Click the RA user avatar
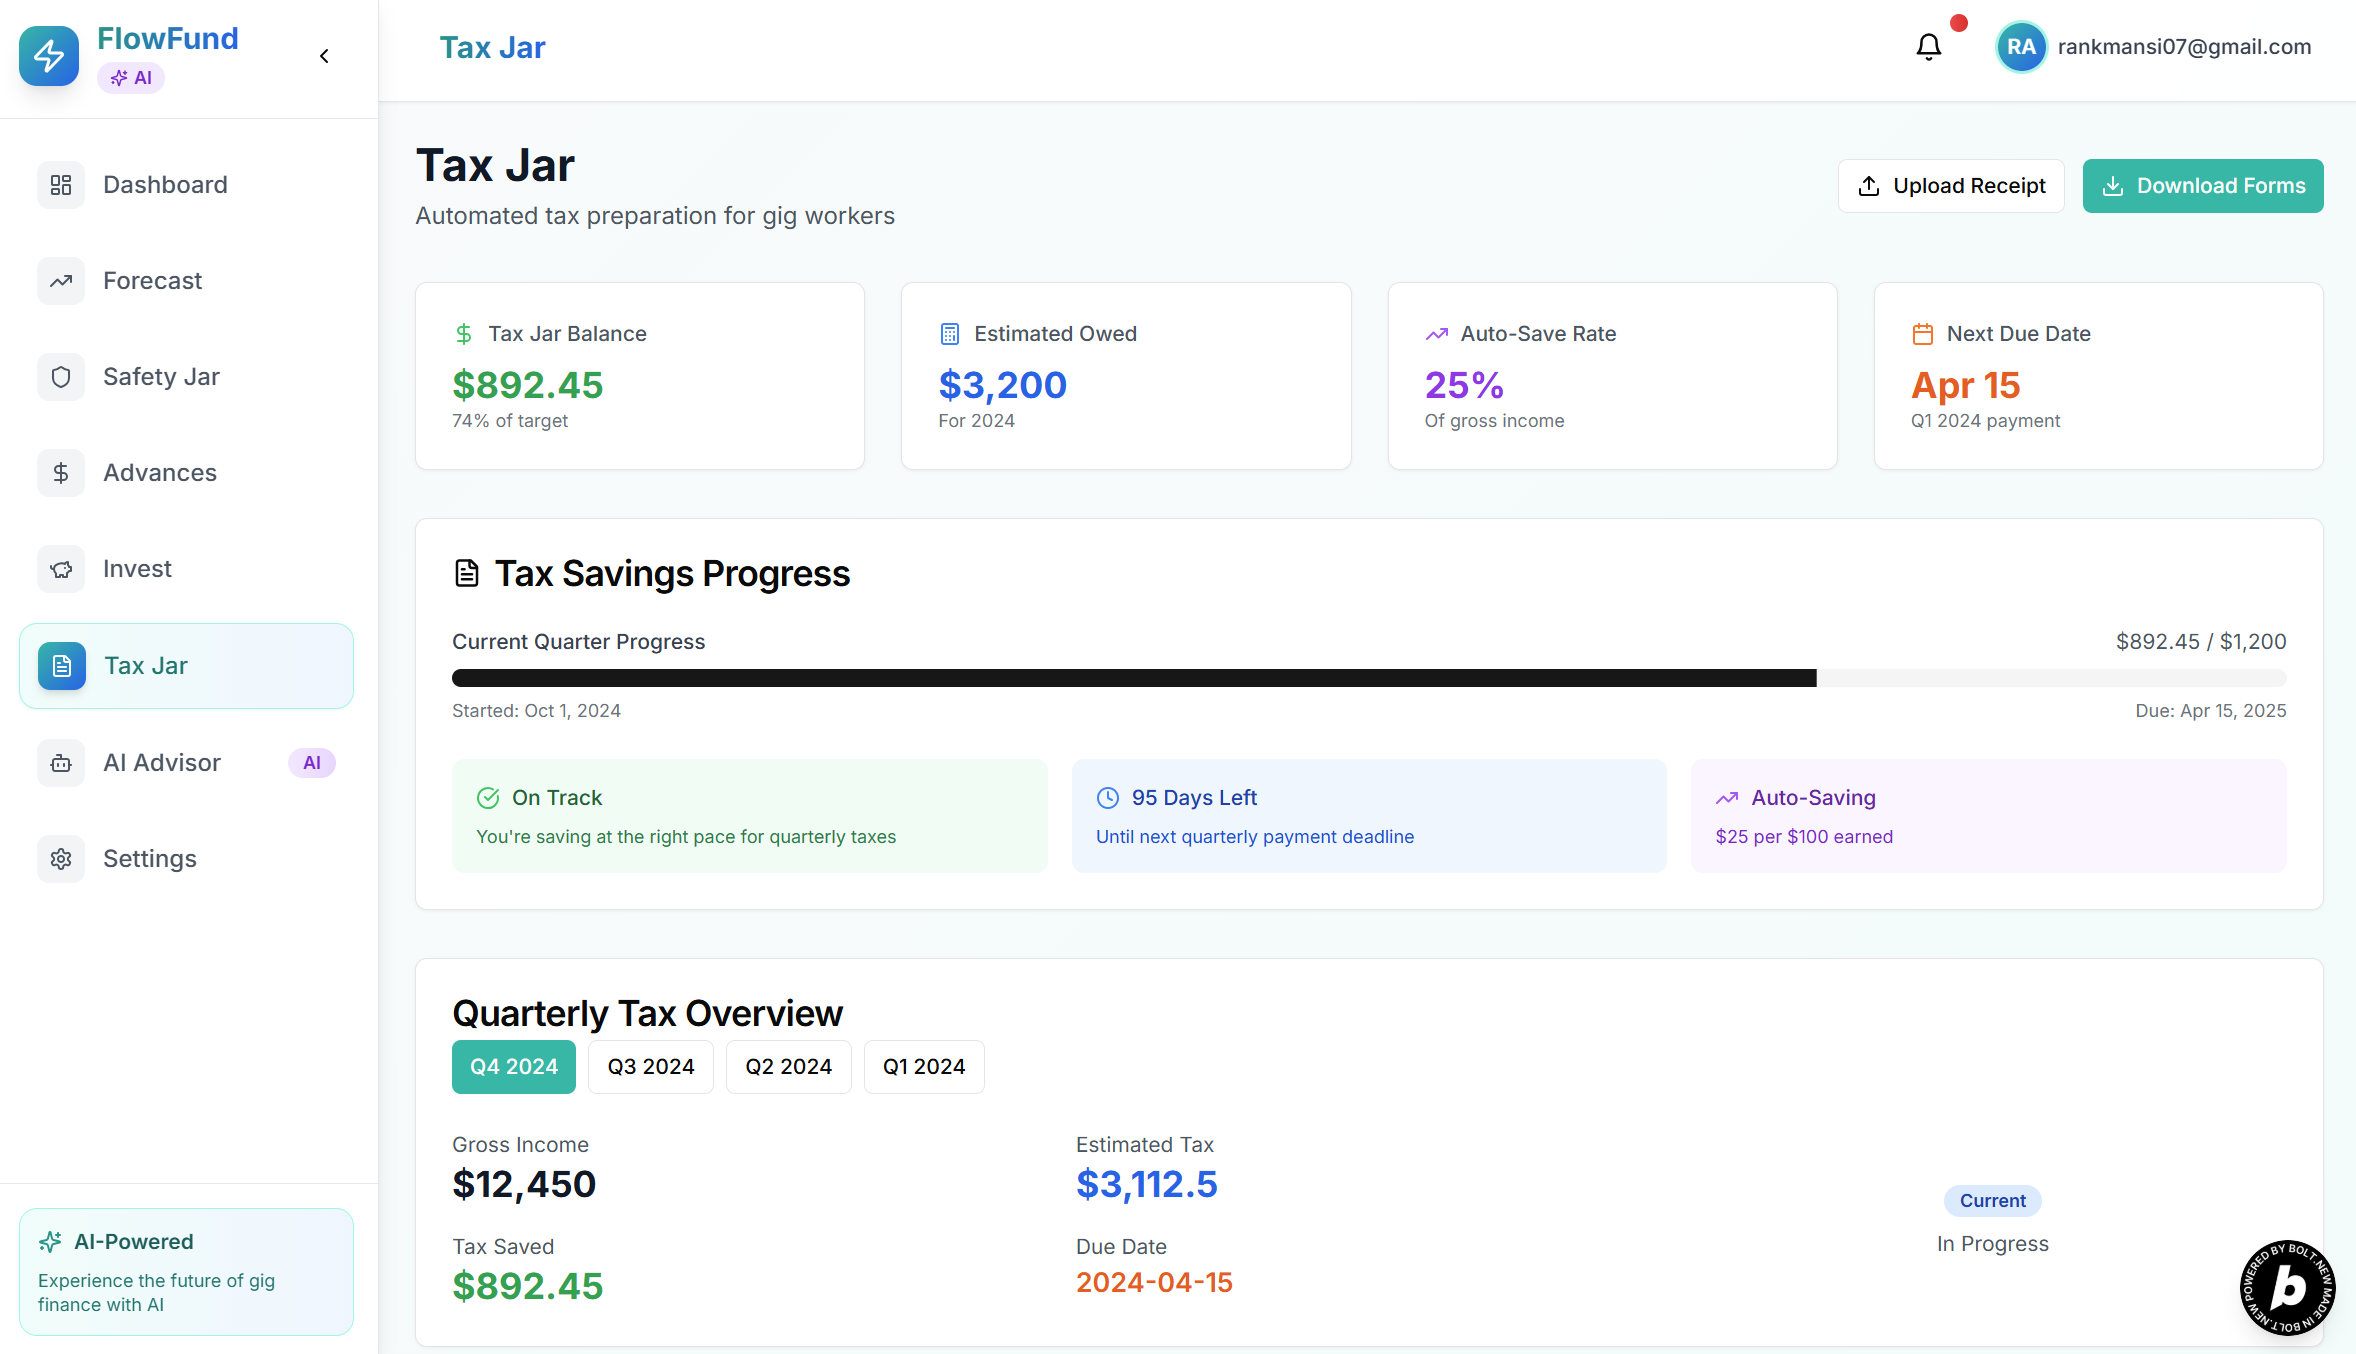The width and height of the screenshot is (2356, 1354). tap(2021, 47)
